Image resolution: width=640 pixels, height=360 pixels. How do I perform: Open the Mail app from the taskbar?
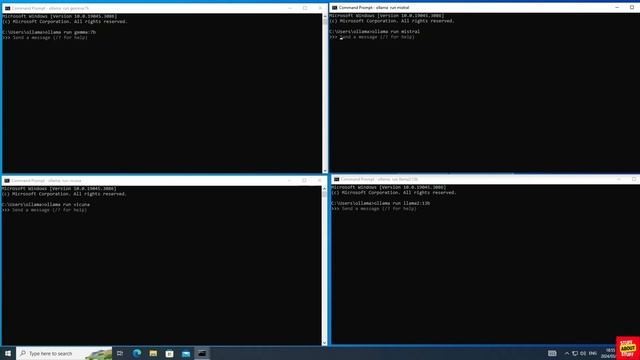coord(186,353)
